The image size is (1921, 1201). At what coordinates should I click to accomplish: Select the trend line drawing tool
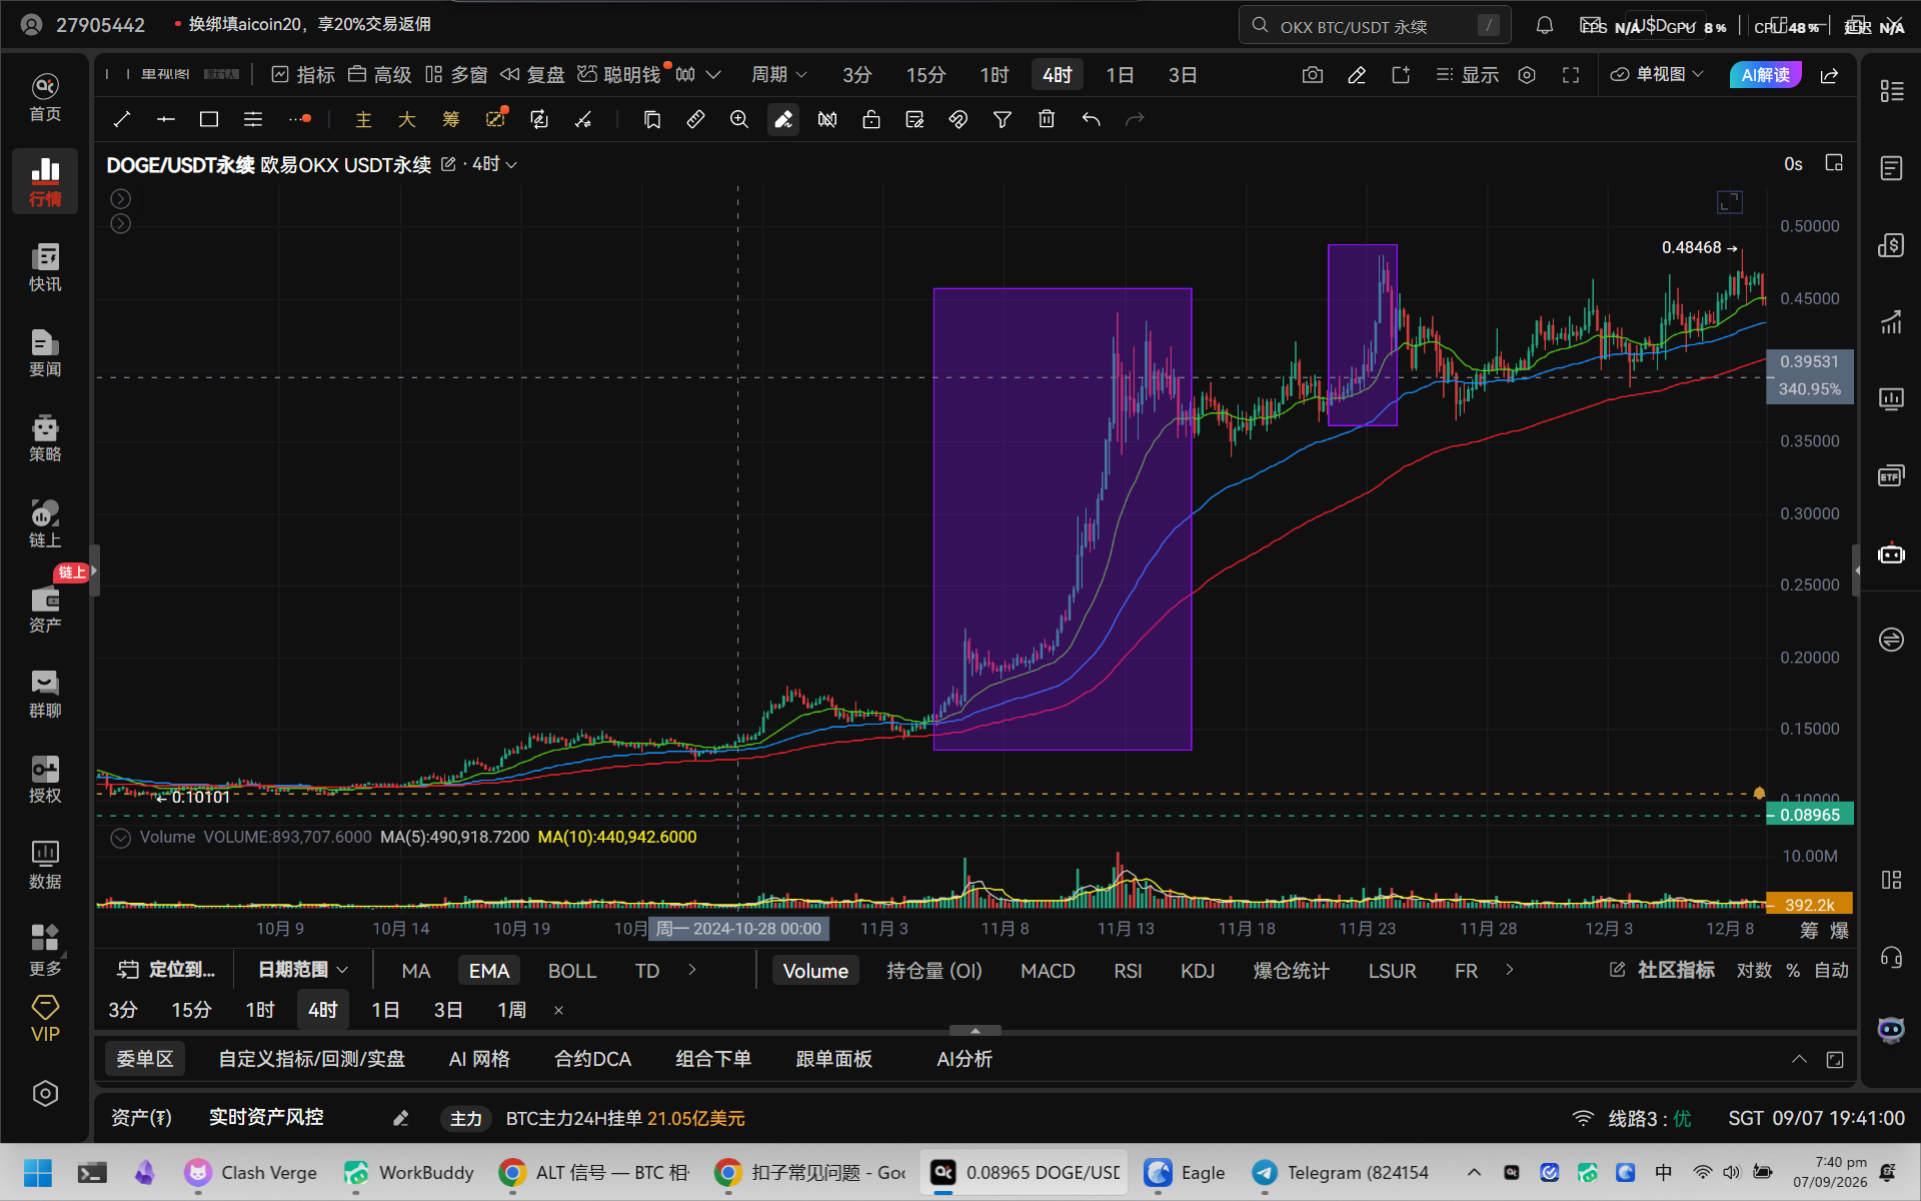click(122, 120)
